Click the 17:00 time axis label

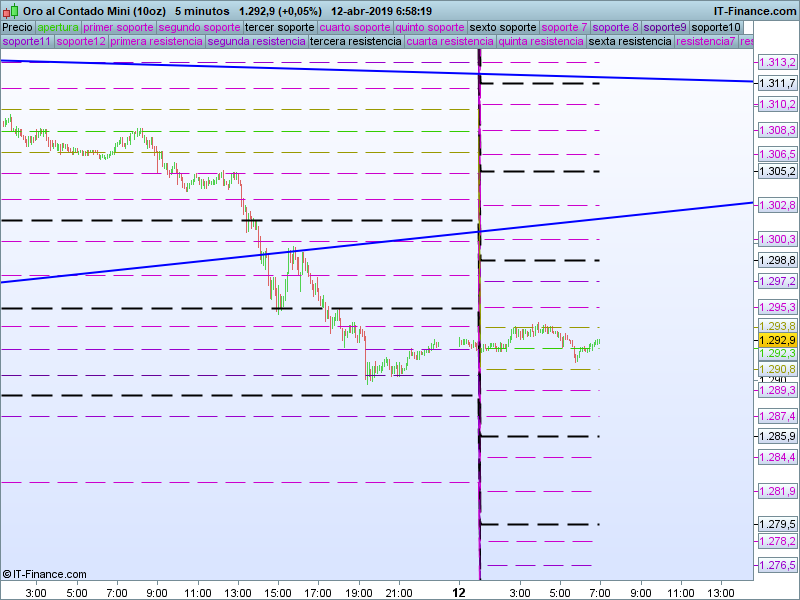pyautogui.click(x=318, y=593)
